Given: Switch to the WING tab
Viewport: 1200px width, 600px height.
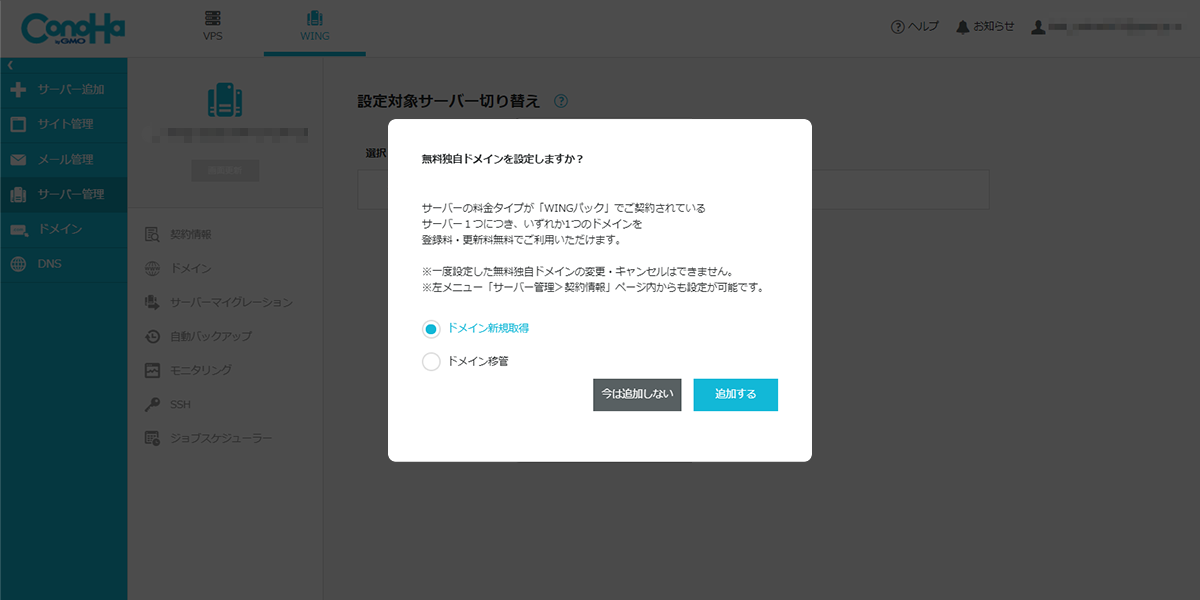Looking at the screenshot, I should tap(315, 27).
